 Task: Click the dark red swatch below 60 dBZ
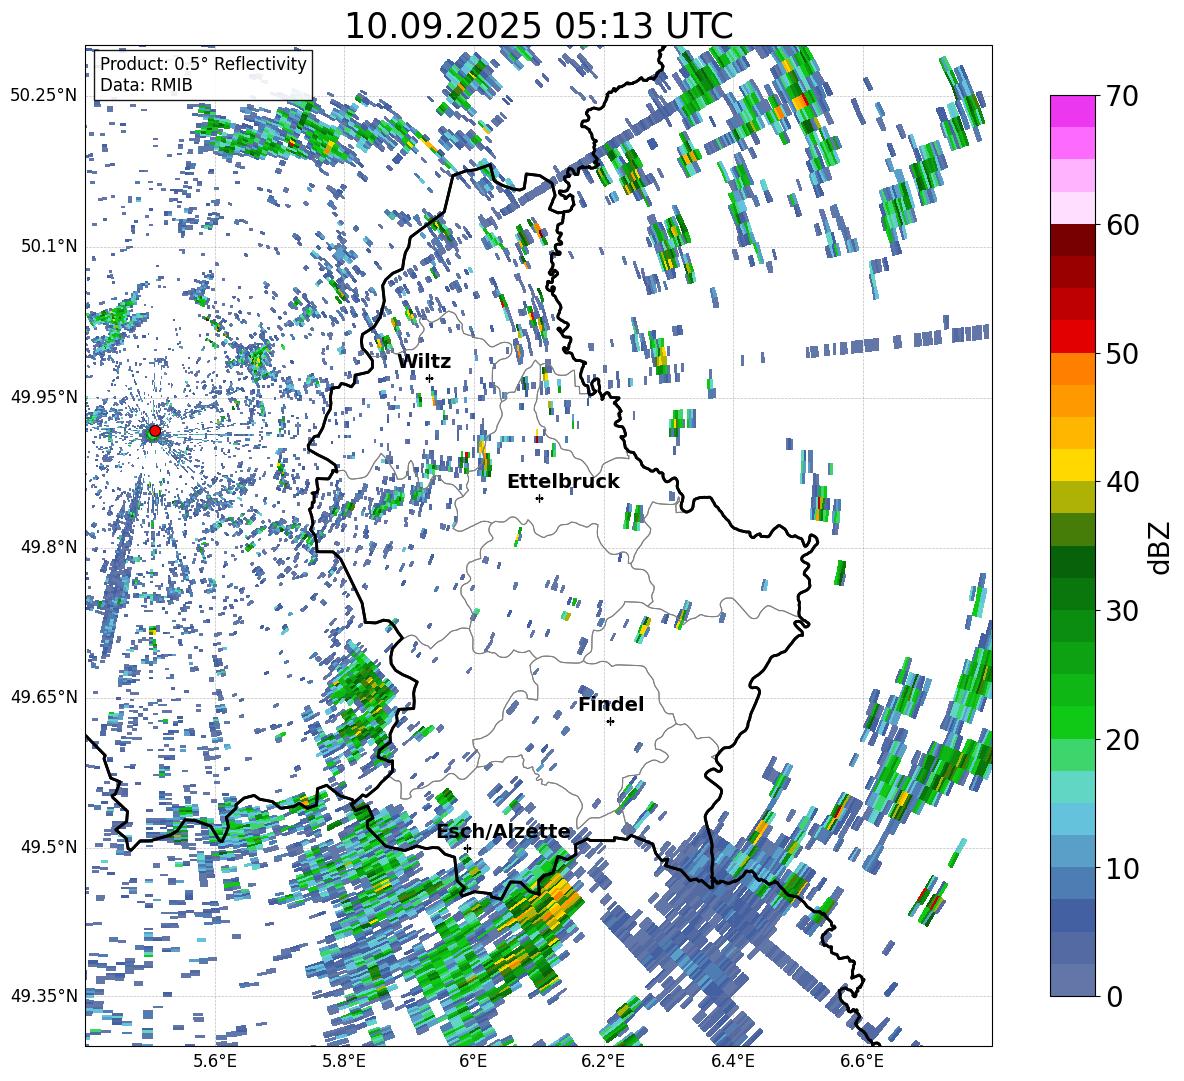tap(1072, 240)
